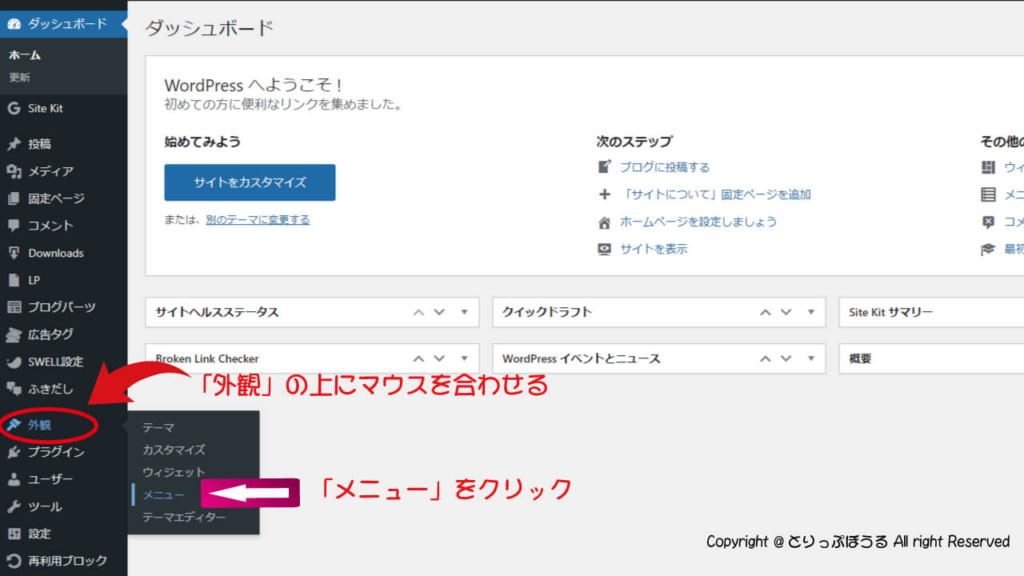Click the pushpin icon beside 投稿
The image size is (1024, 576).
point(14,144)
